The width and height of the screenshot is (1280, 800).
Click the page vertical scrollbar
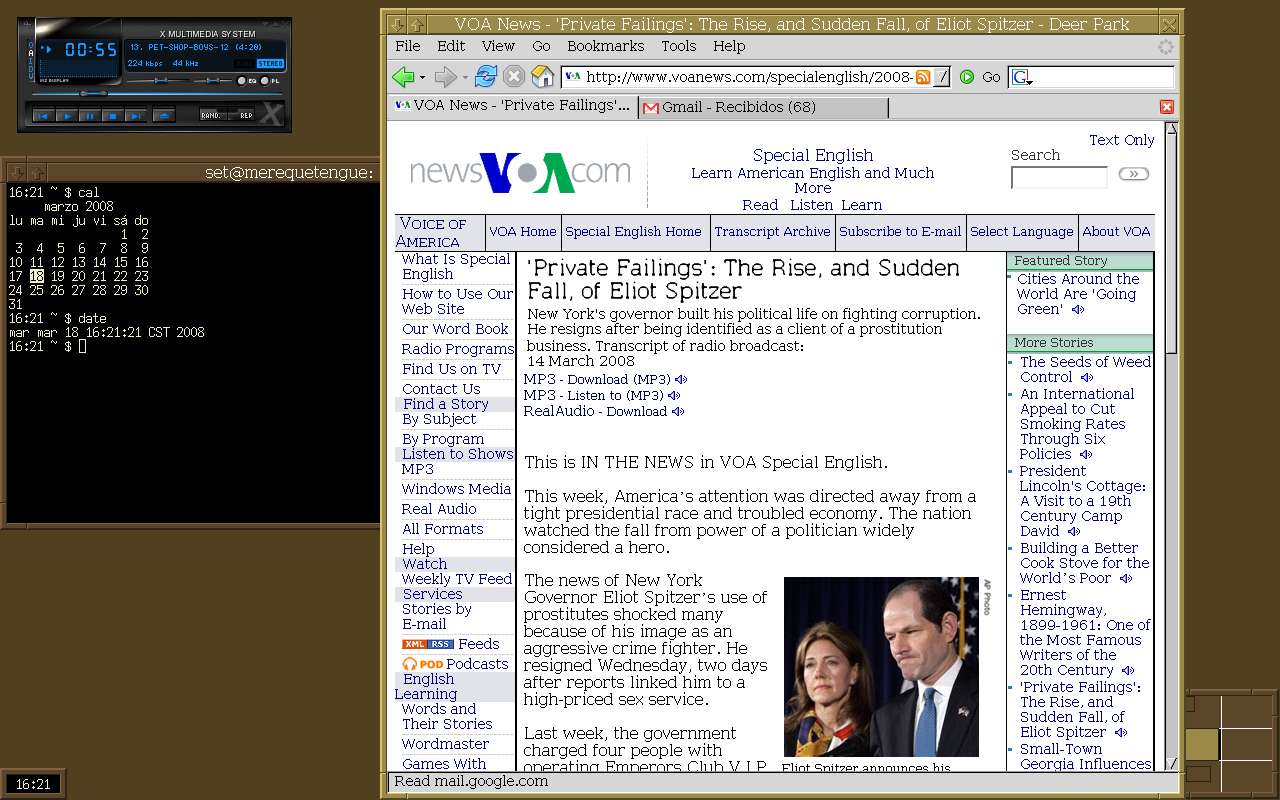1172,445
